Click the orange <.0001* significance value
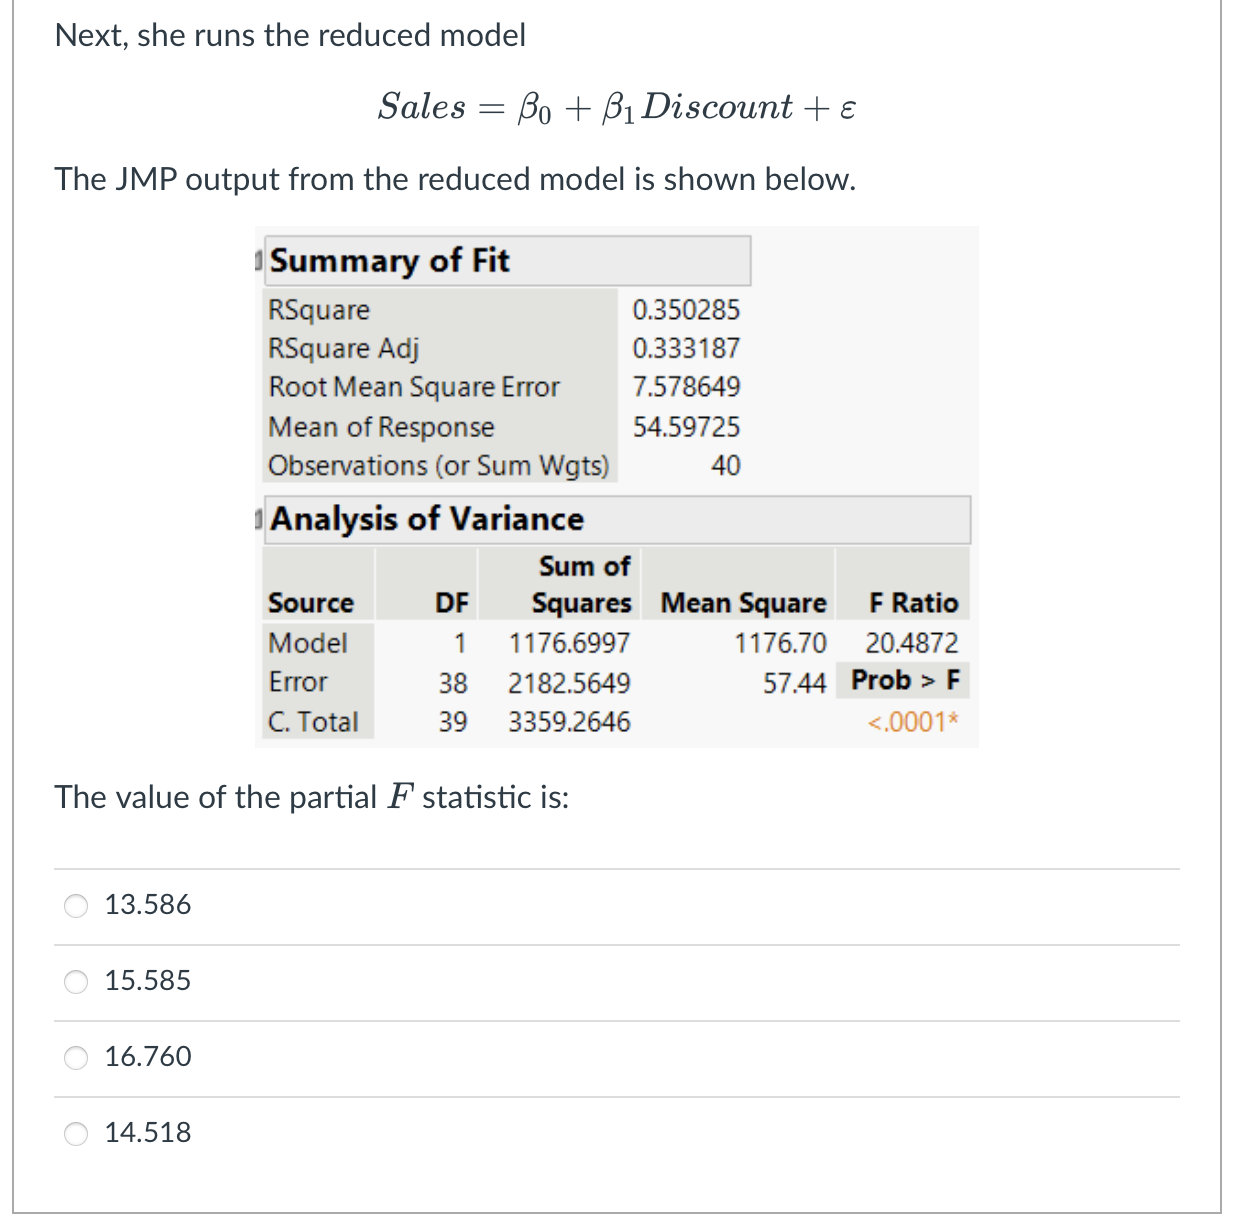Image resolution: width=1238 pixels, height=1222 pixels. click(x=911, y=721)
